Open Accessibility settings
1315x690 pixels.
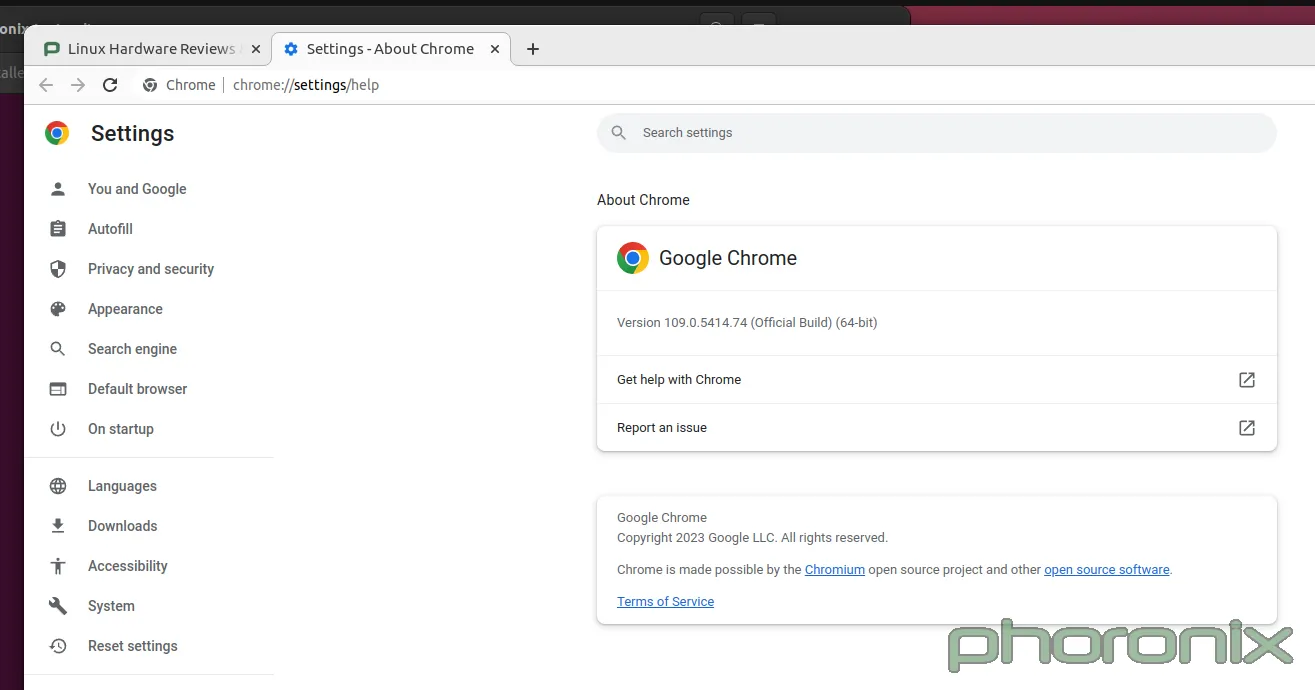127,566
